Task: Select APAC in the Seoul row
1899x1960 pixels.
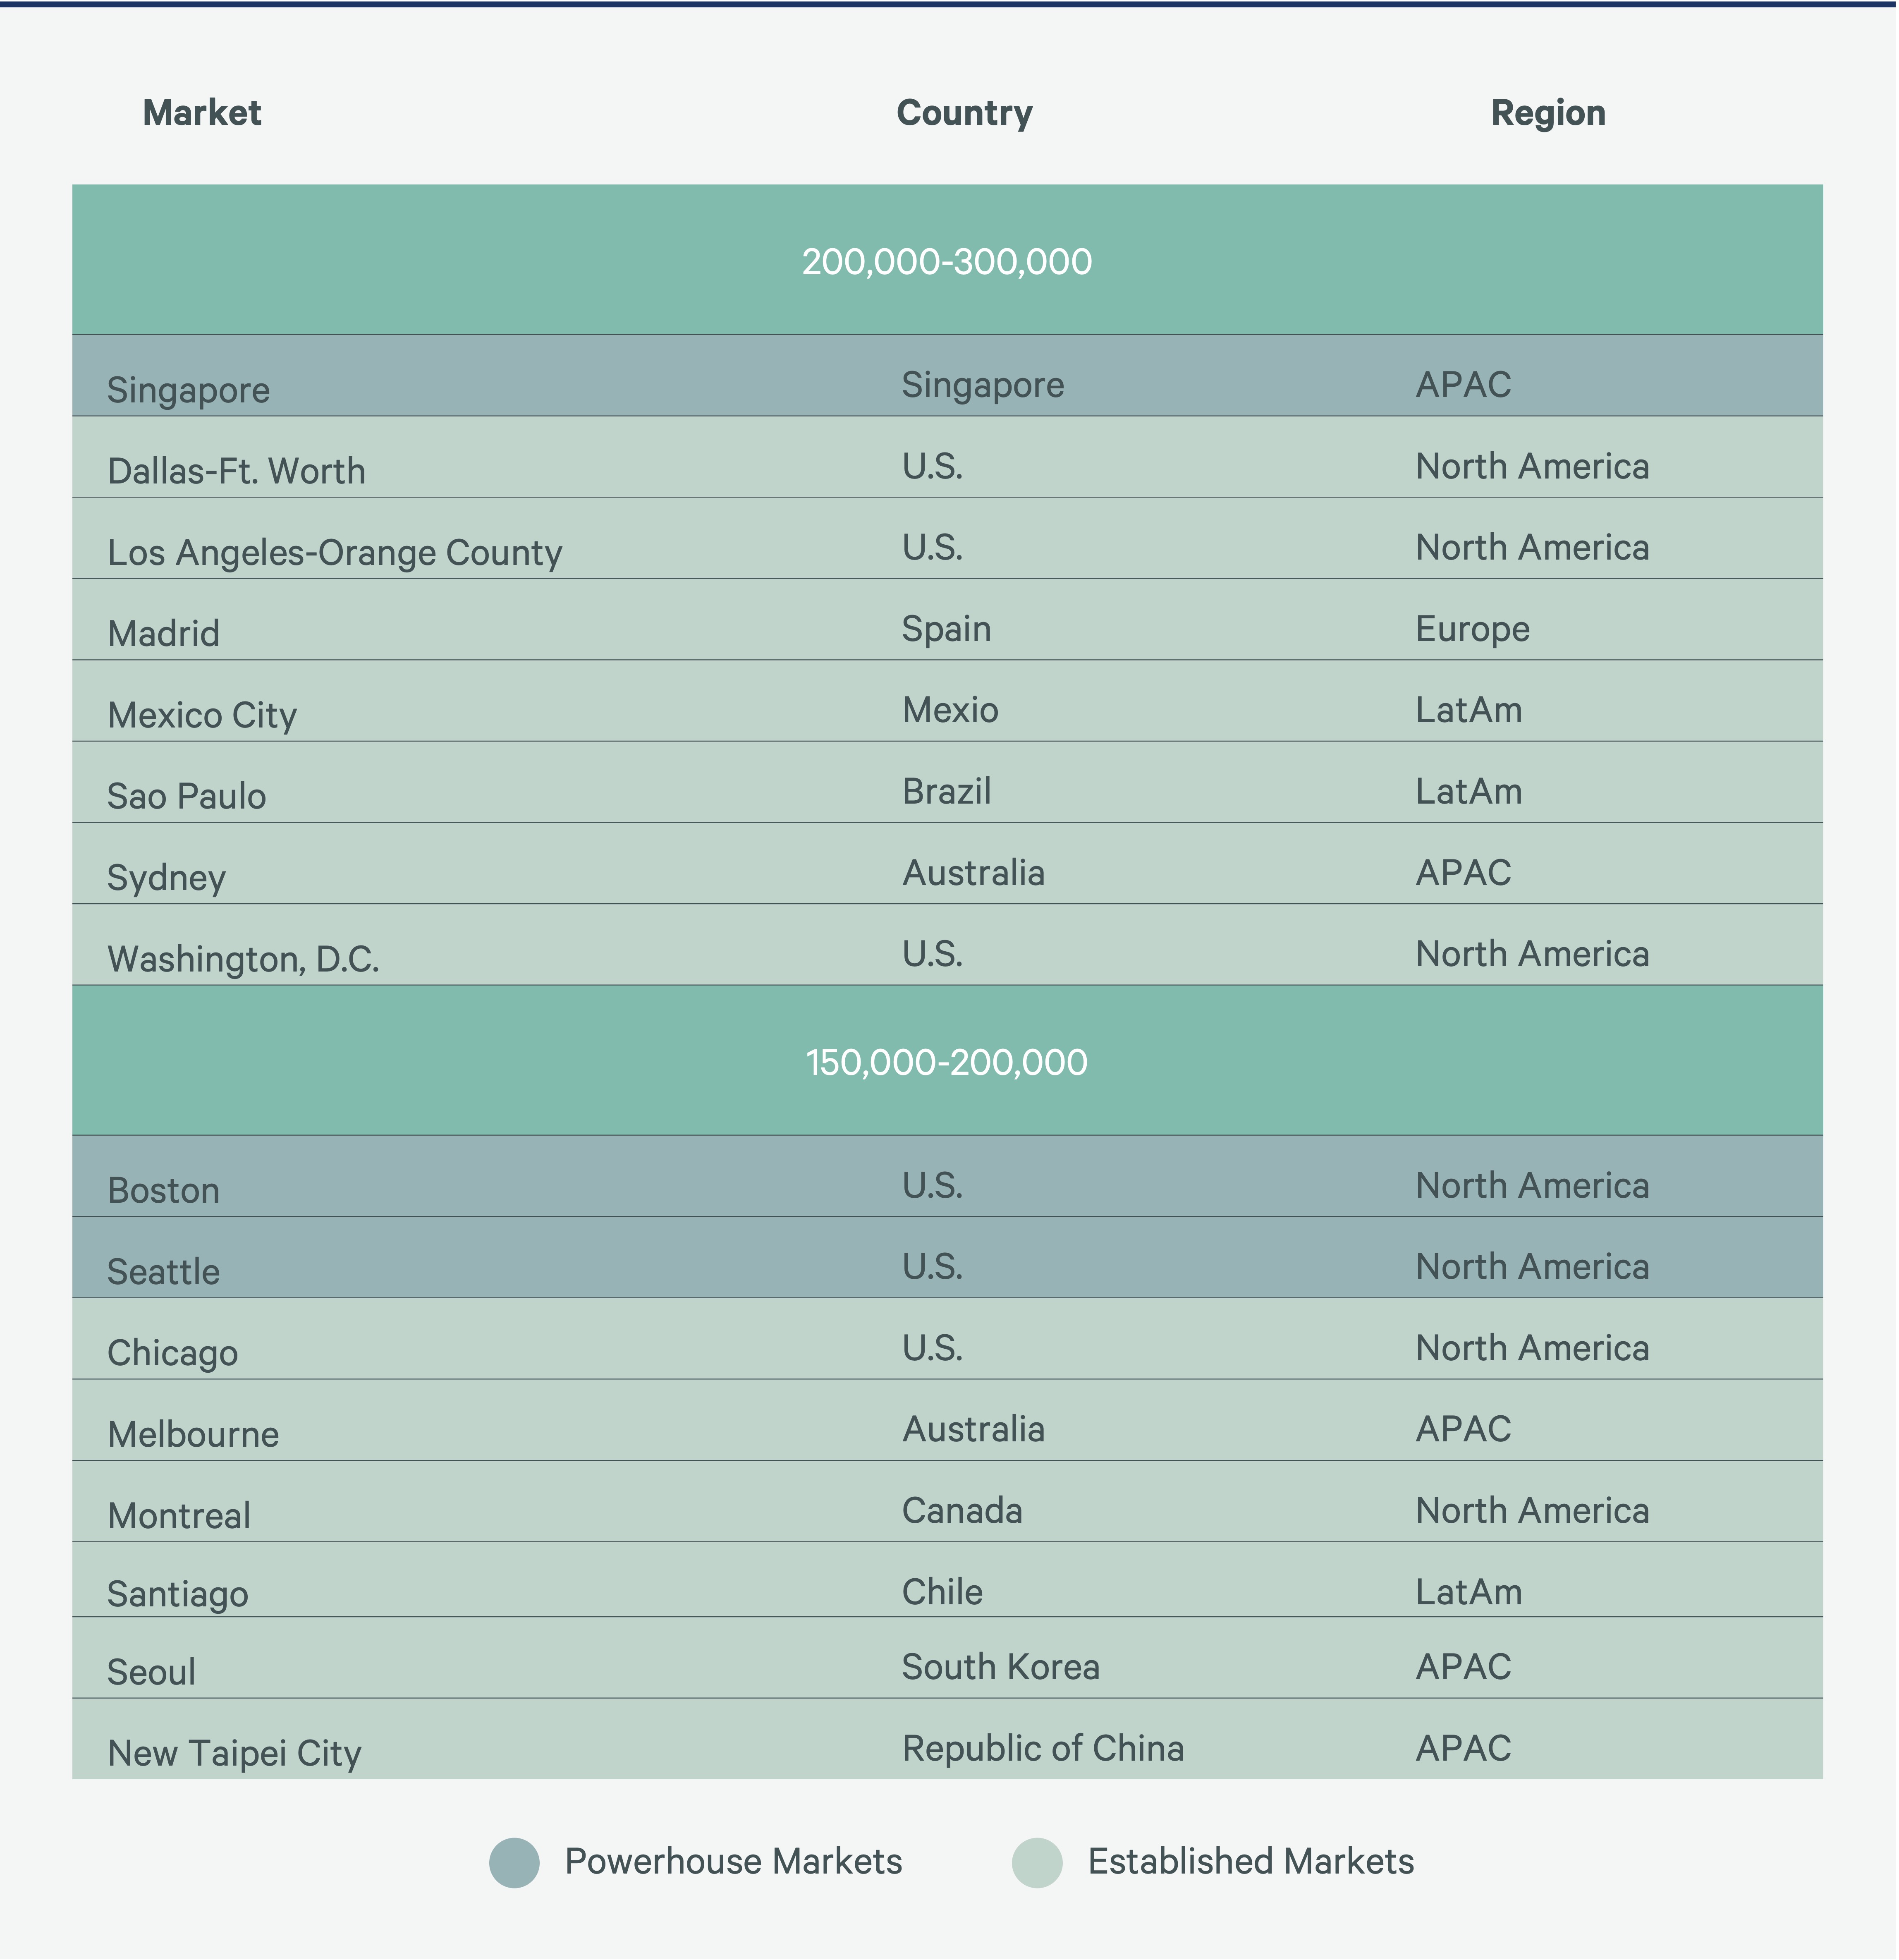Action: pos(1464,1667)
